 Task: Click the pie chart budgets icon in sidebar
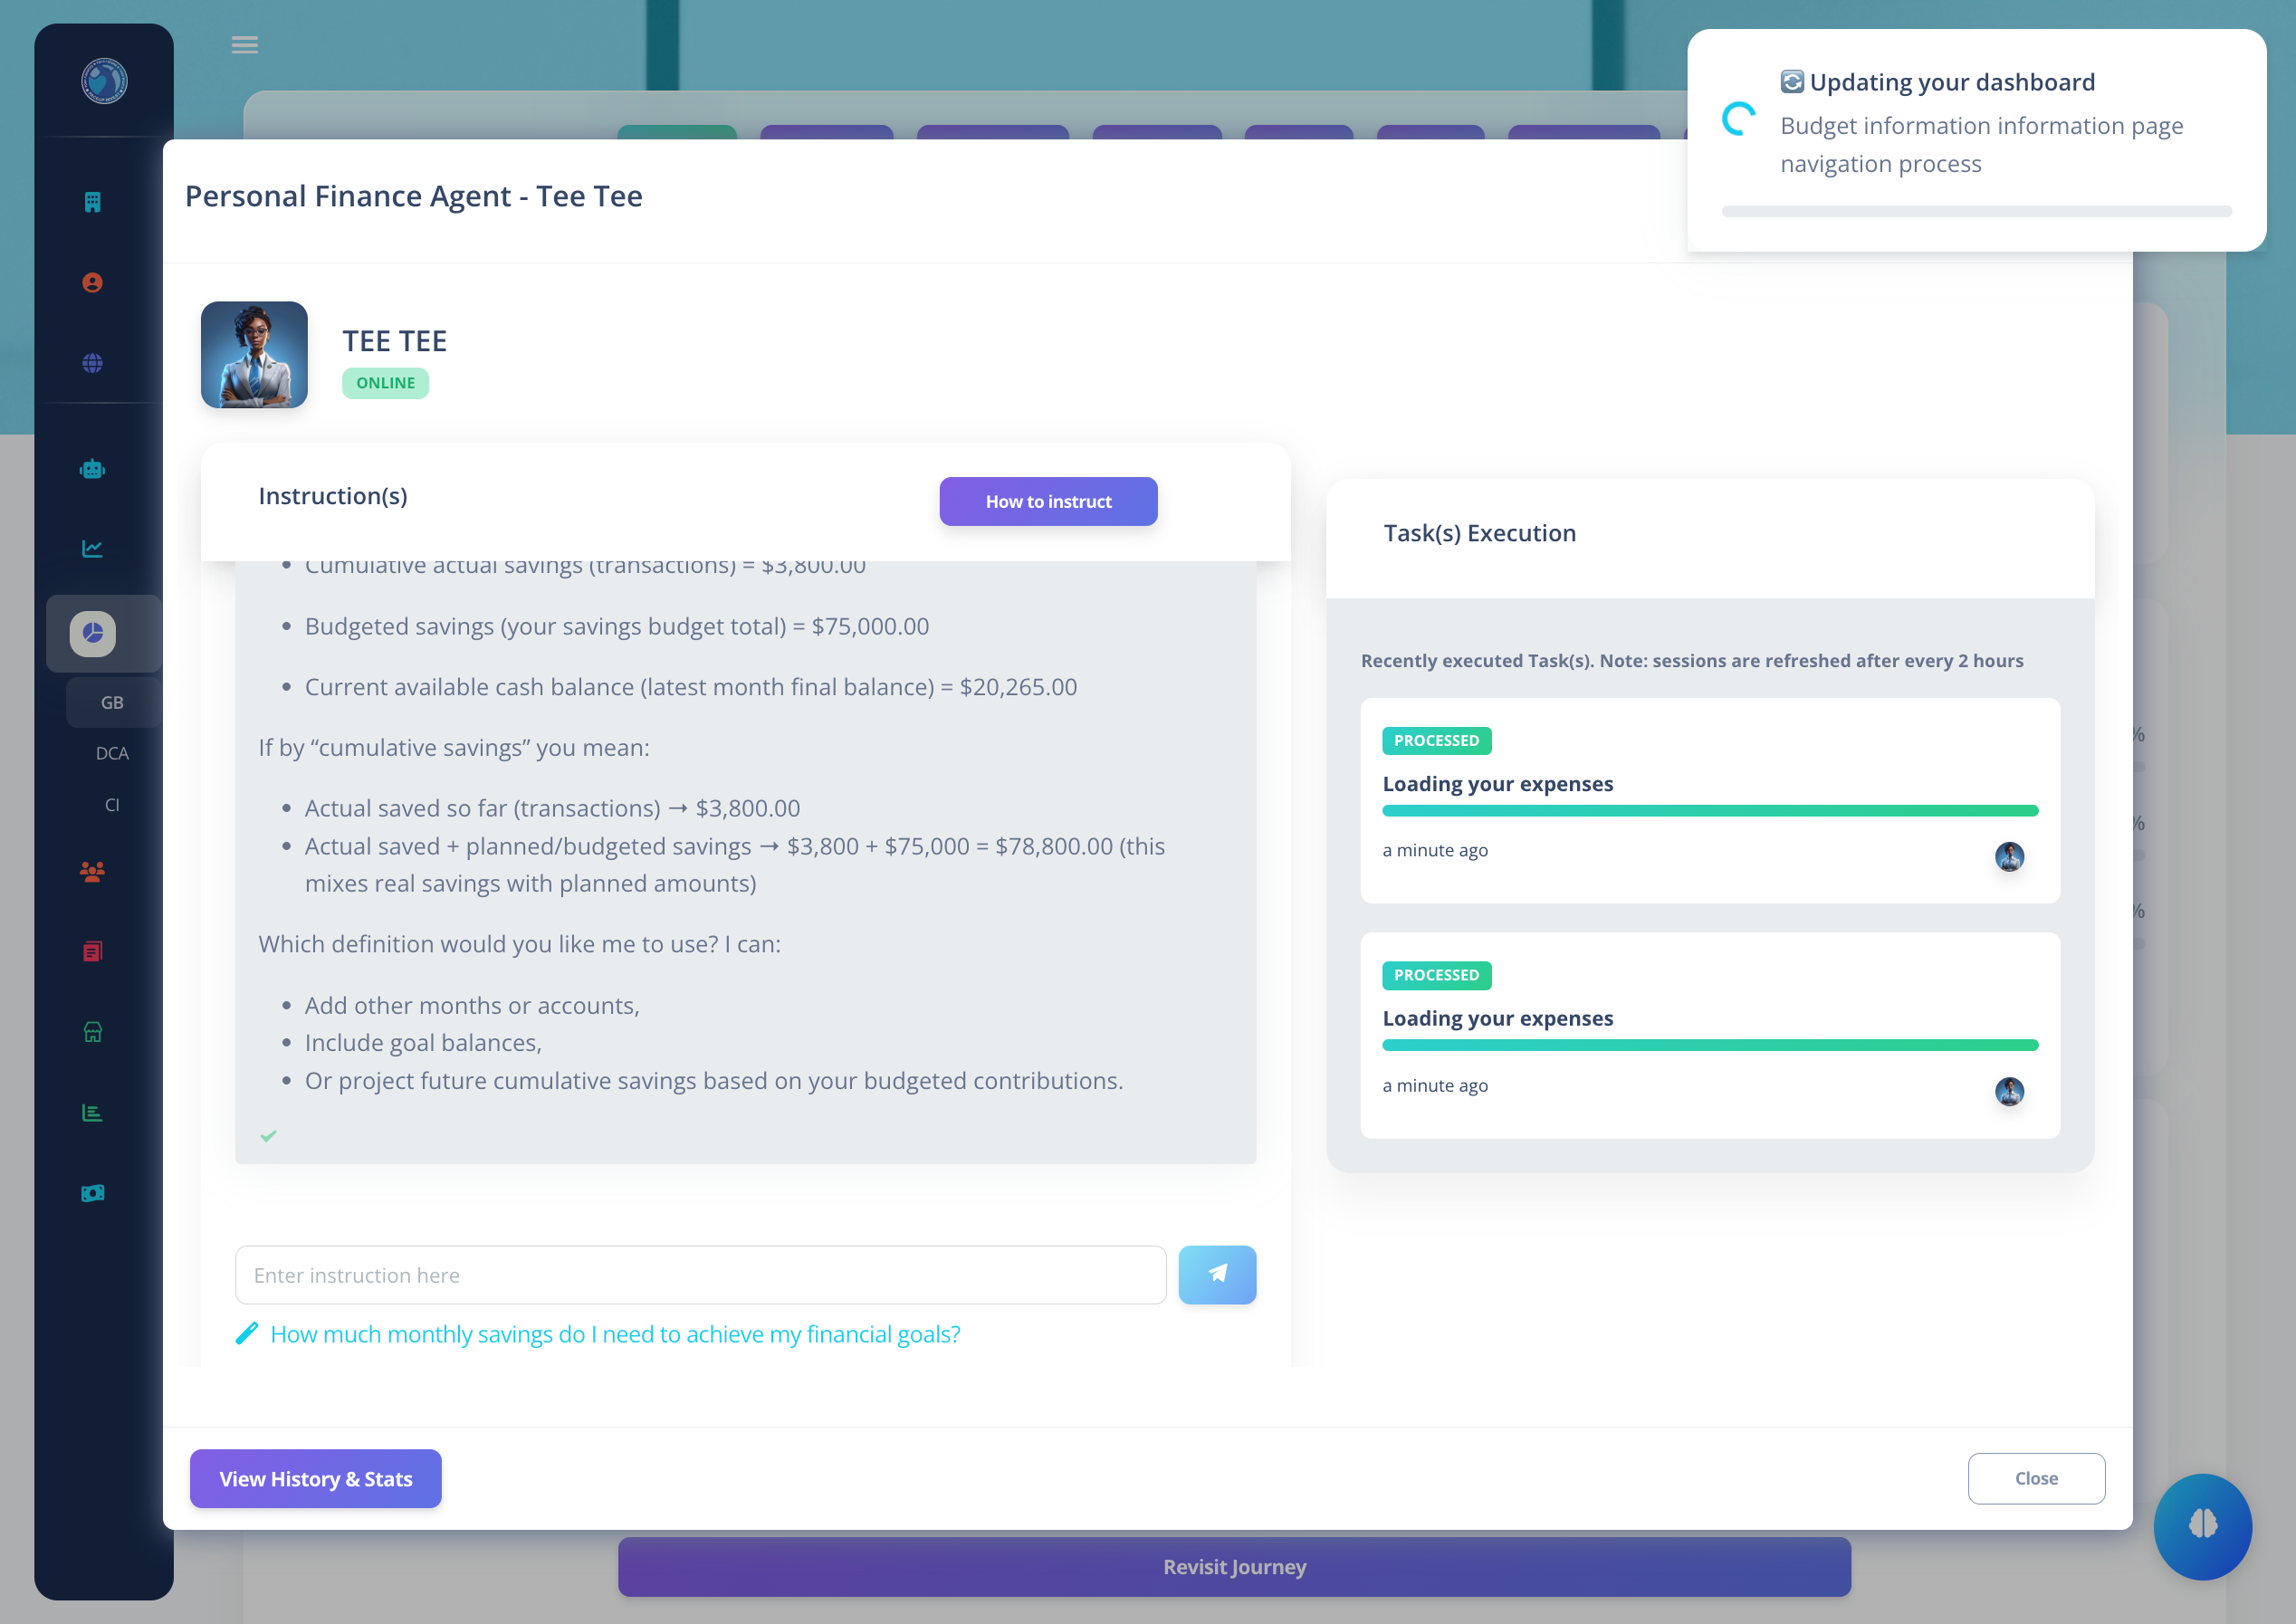pyautogui.click(x=92, y=633)
